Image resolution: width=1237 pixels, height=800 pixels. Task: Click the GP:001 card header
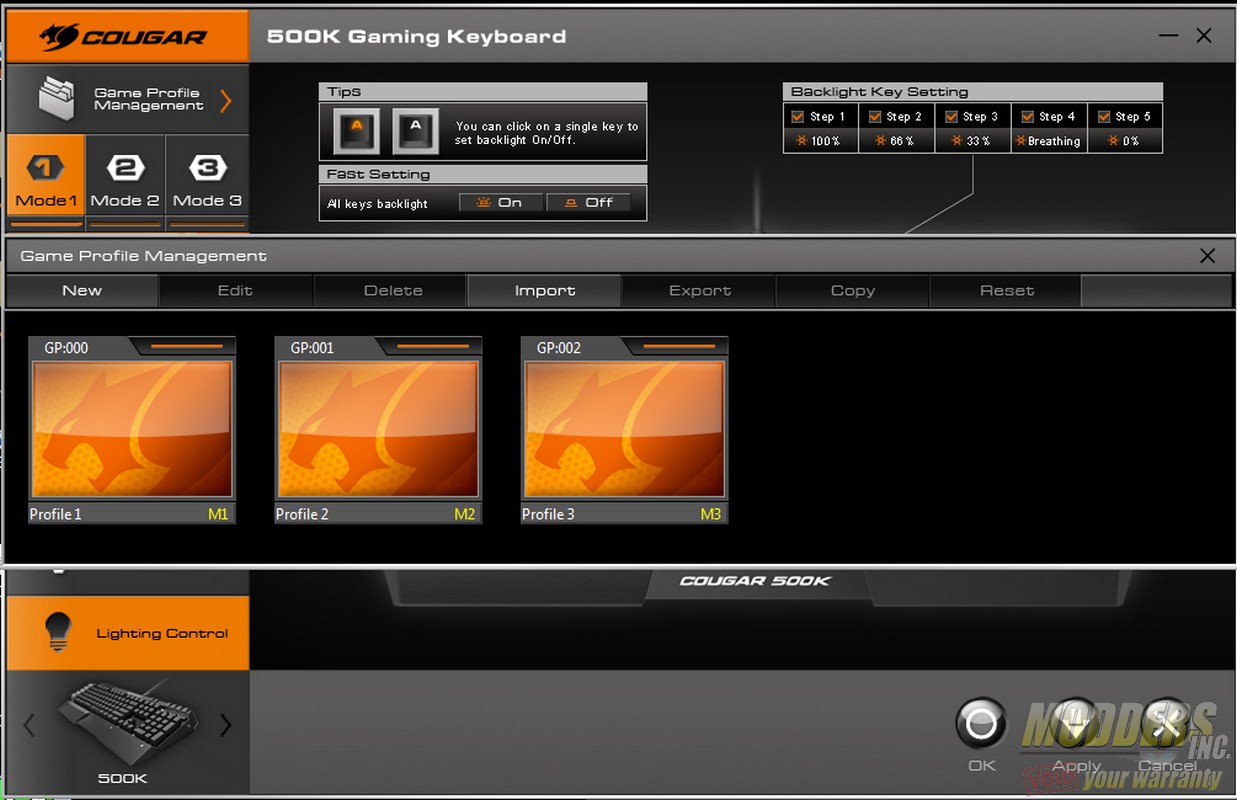(x=378, y=348)
